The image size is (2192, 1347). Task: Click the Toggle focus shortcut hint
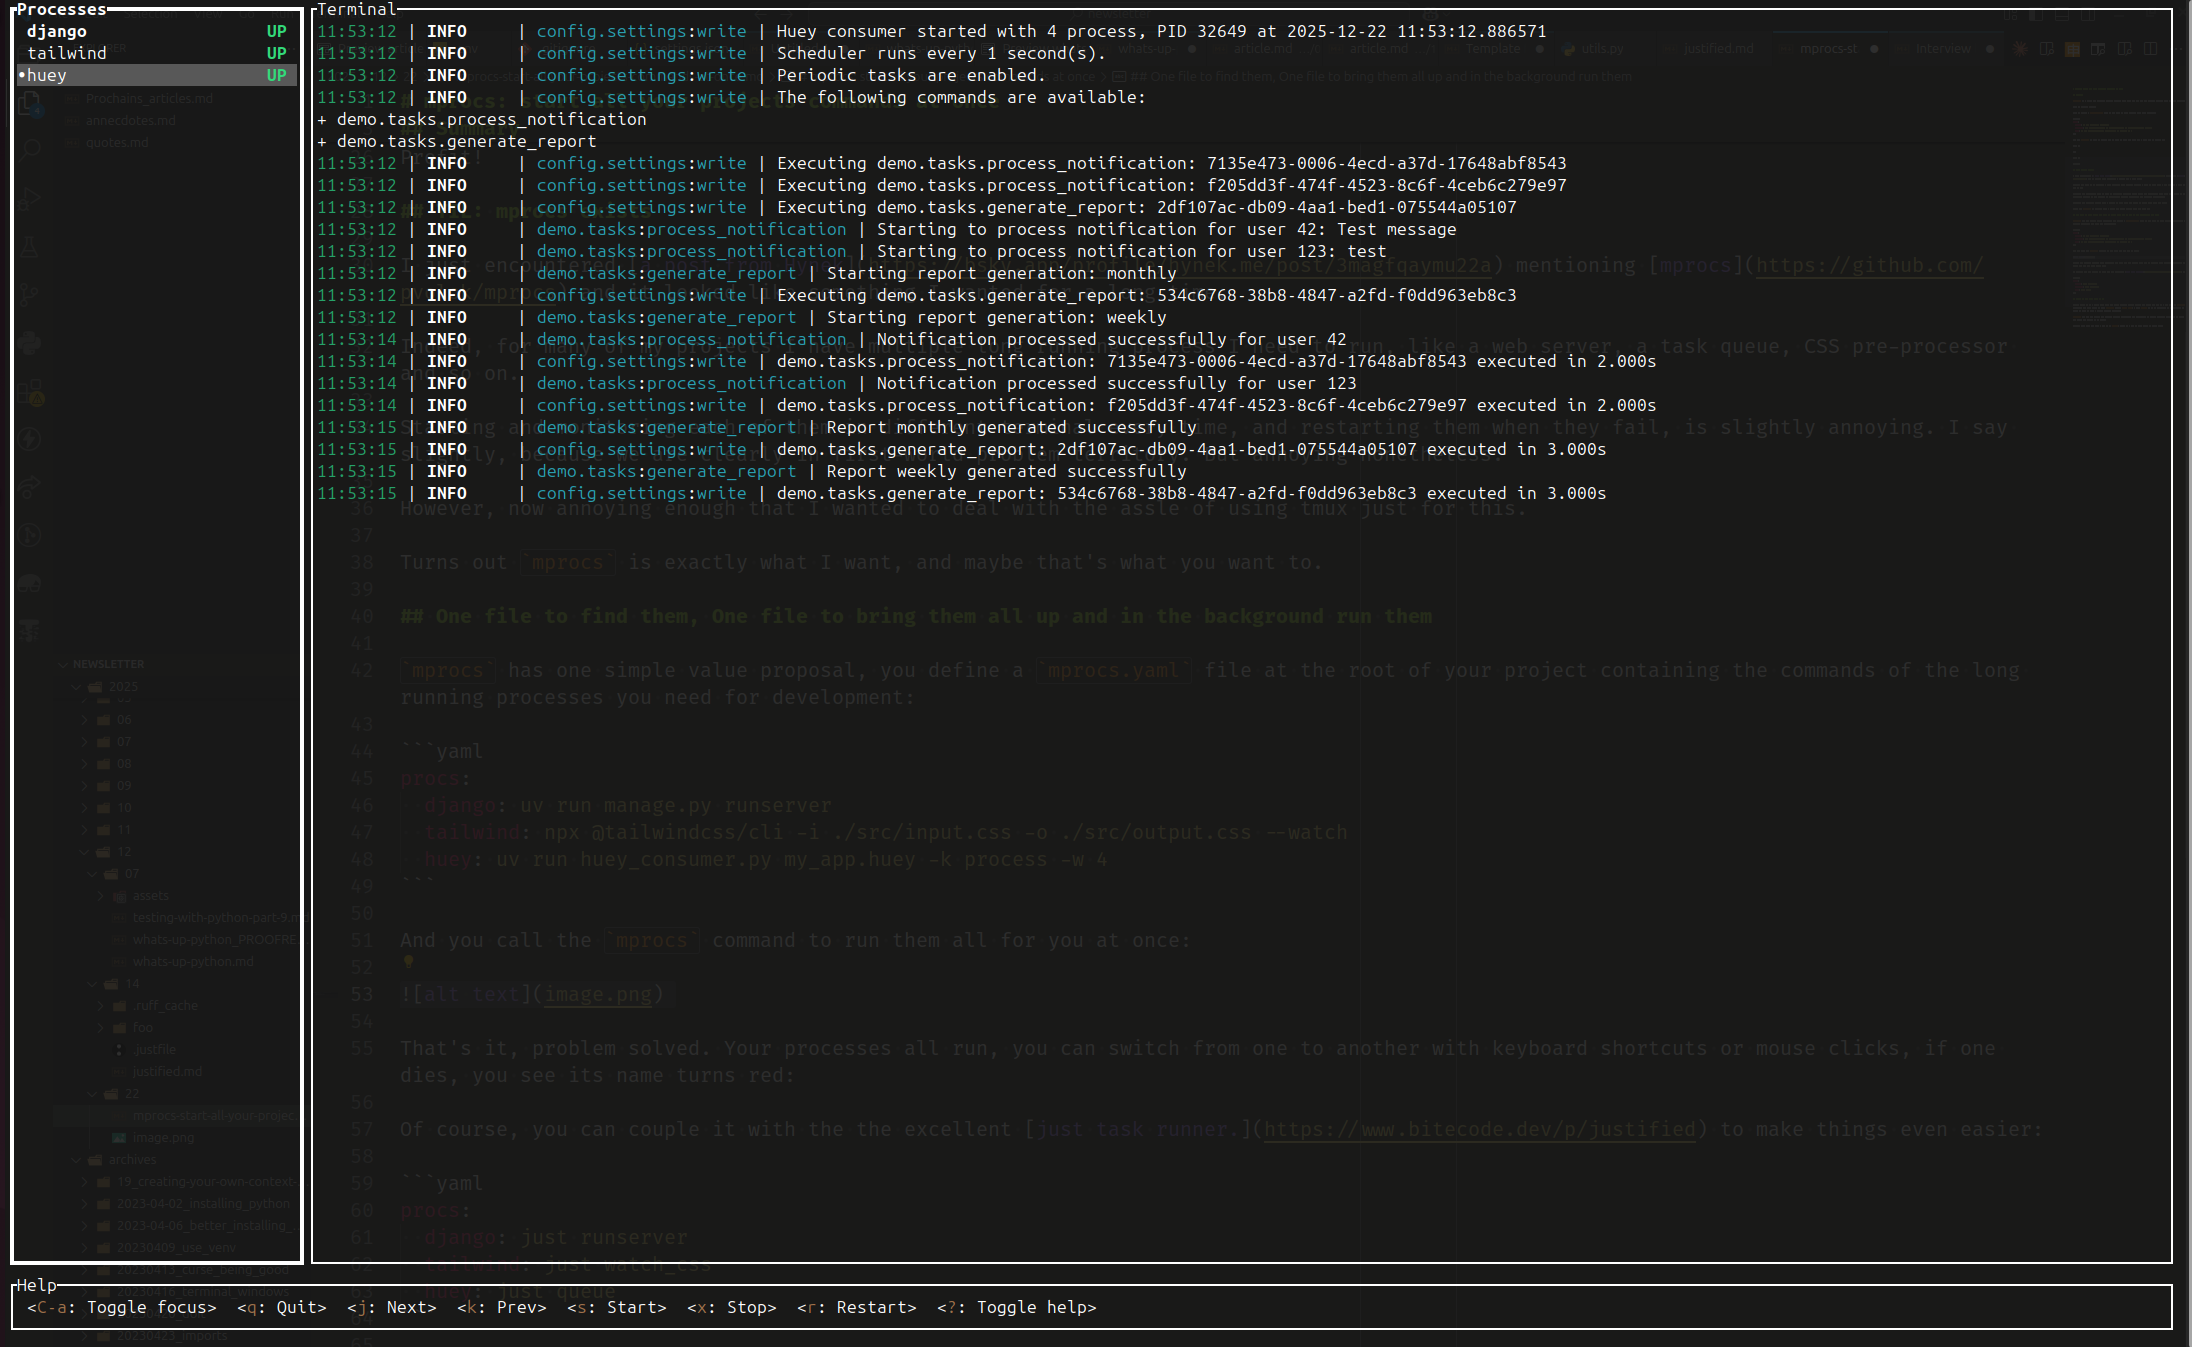pos(121,1307)
